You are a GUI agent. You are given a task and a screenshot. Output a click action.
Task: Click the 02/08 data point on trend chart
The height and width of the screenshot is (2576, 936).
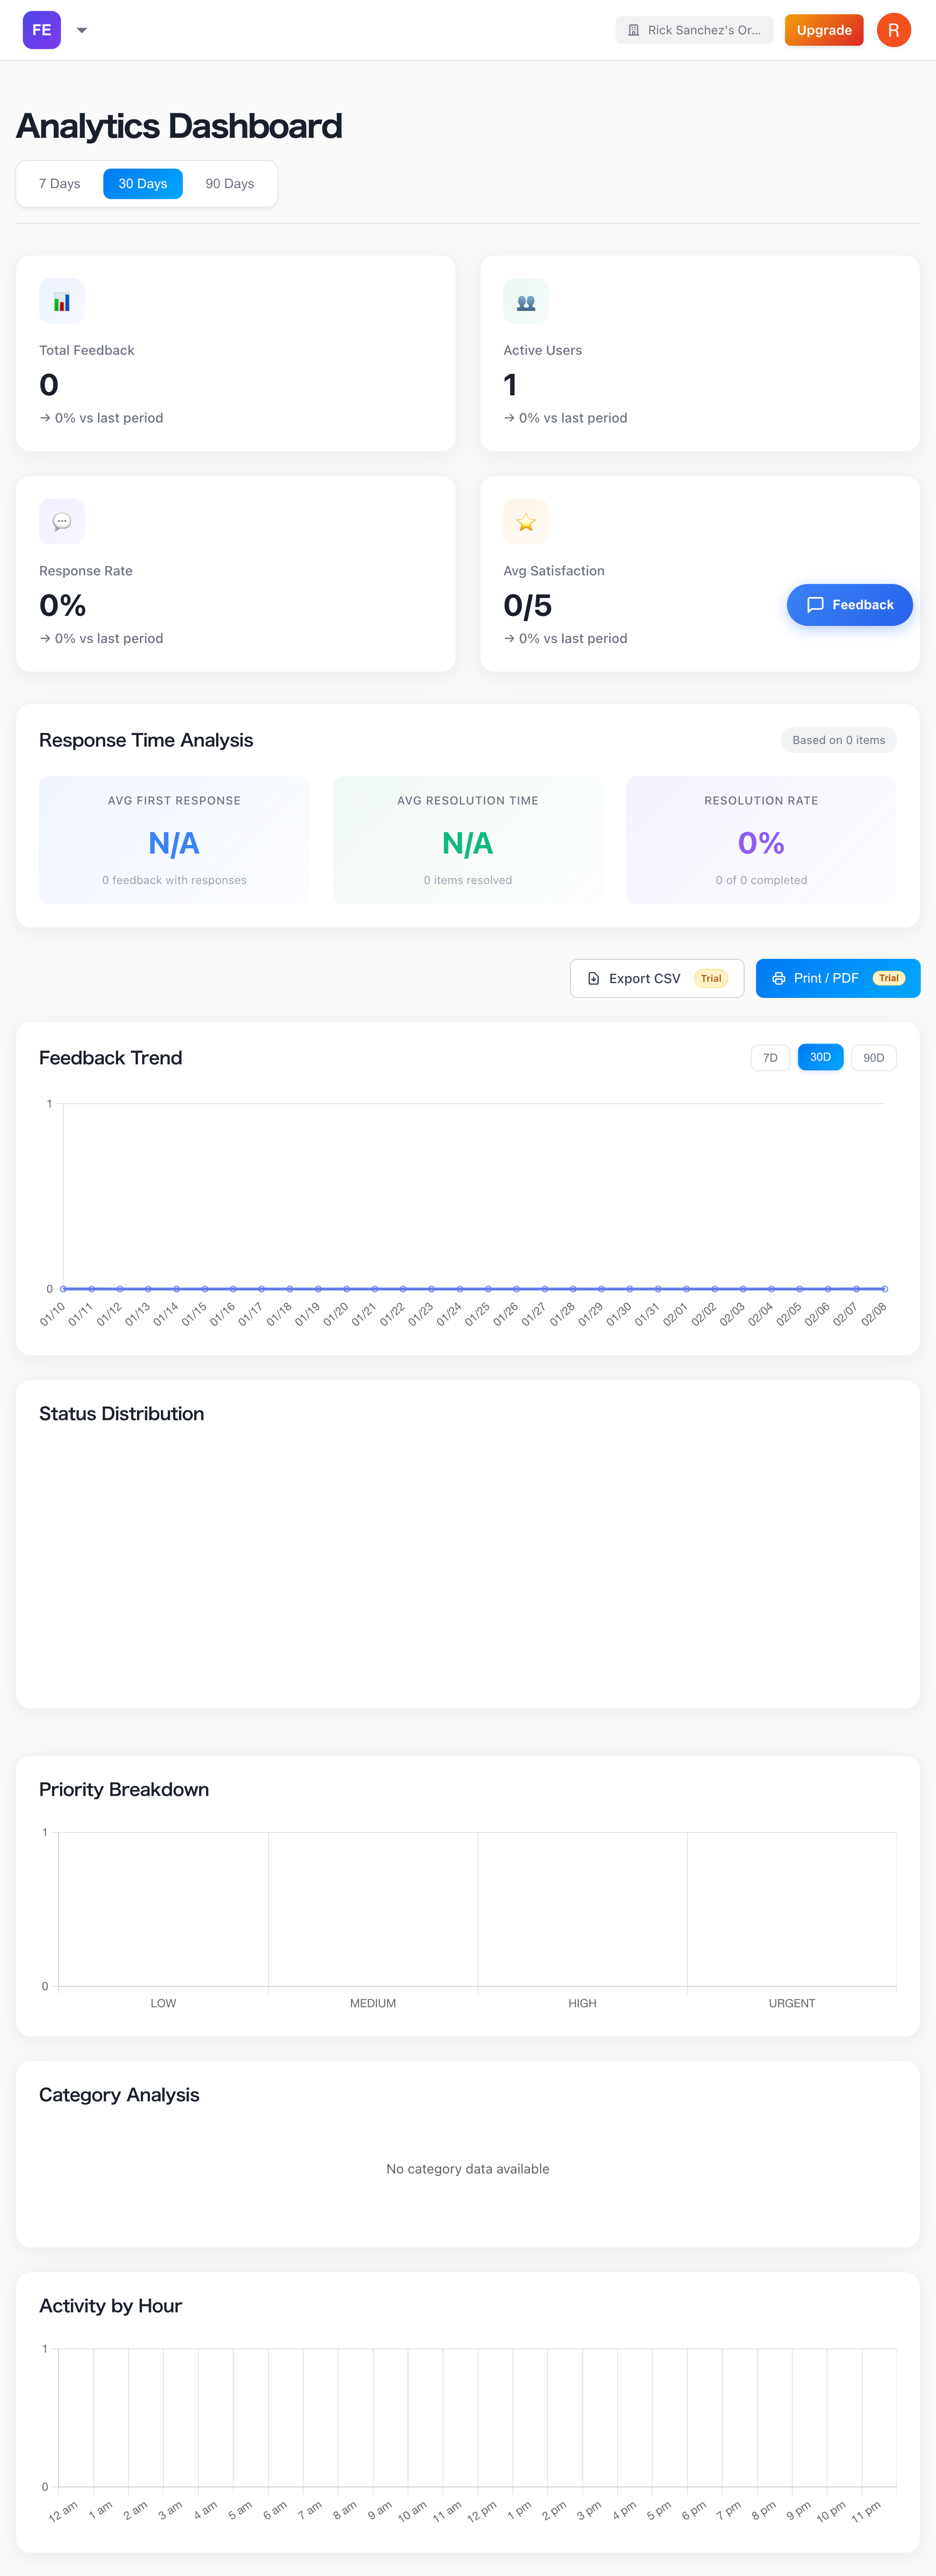pos(884,1289)
